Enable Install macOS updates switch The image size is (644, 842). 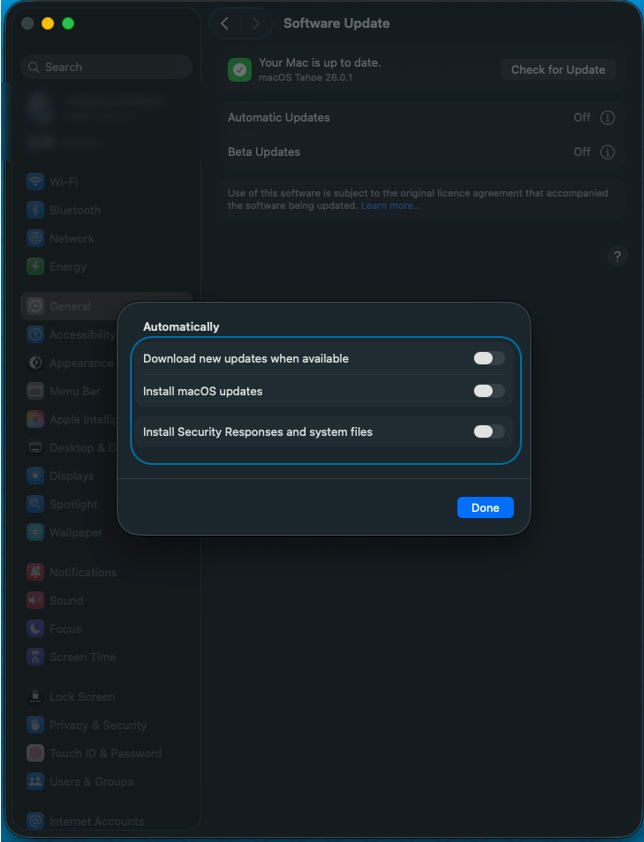tap(489, 391)
